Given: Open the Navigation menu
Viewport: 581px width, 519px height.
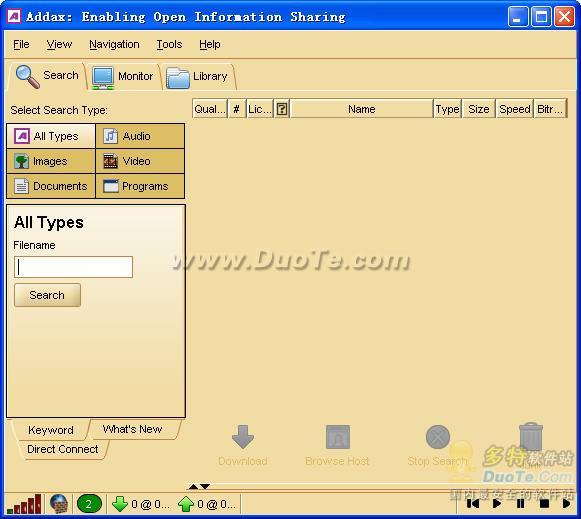Looking at the screenshot, I should (x=114, y=44).
